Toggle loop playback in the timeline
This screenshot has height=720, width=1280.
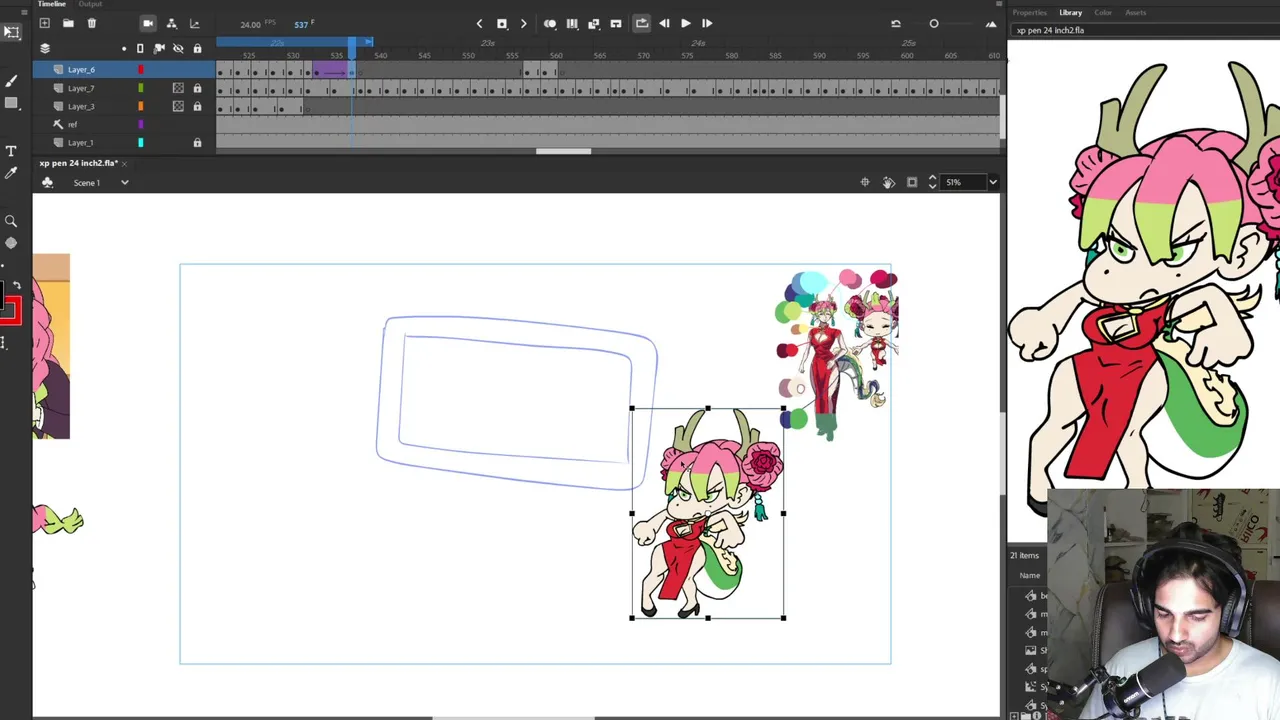(642, 23)
